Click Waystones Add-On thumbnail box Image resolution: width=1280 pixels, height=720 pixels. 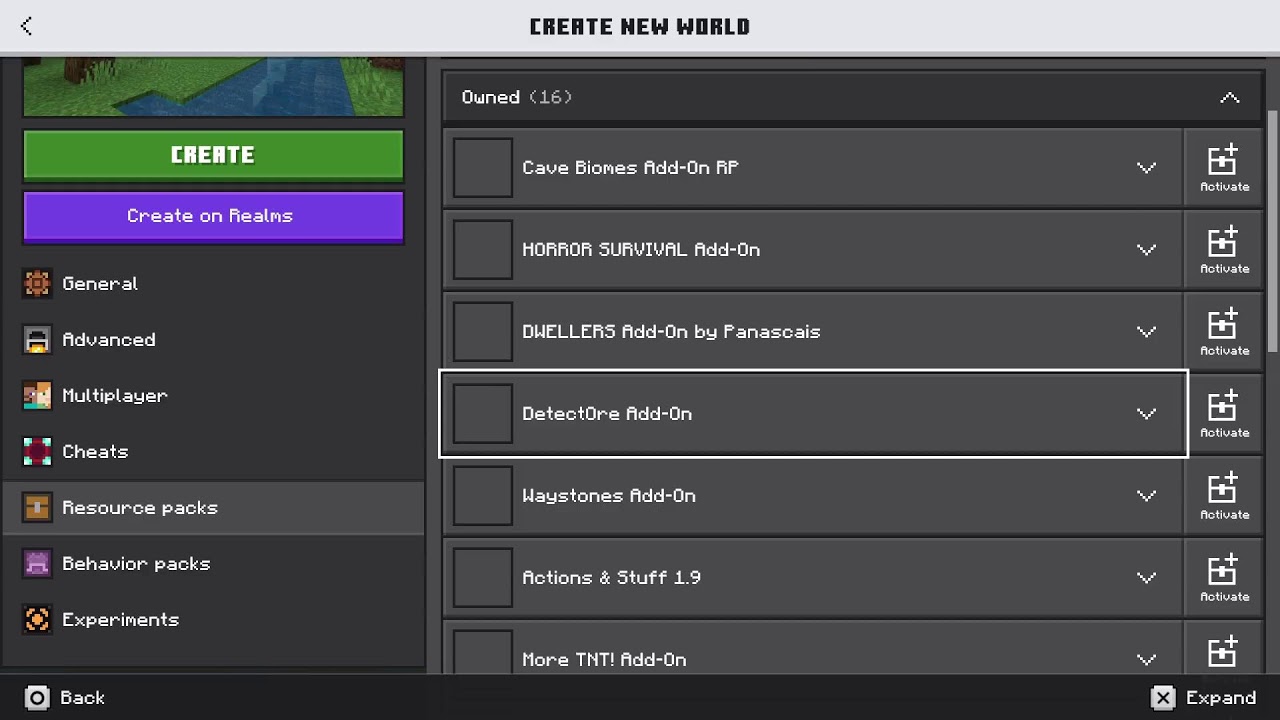(483, 496)
